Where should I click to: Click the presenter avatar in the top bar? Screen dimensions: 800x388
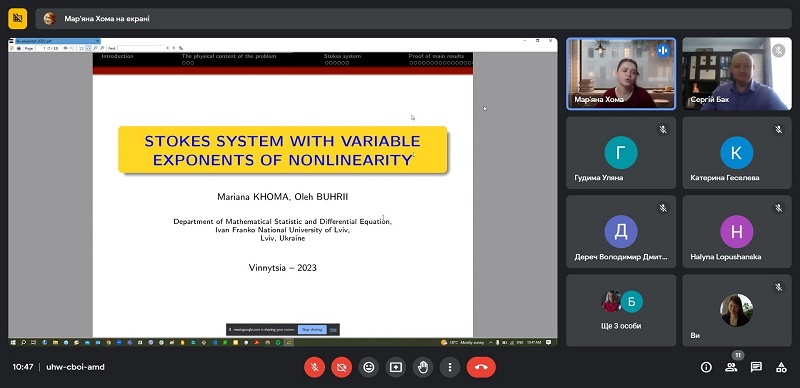click(x=49, y=19)
